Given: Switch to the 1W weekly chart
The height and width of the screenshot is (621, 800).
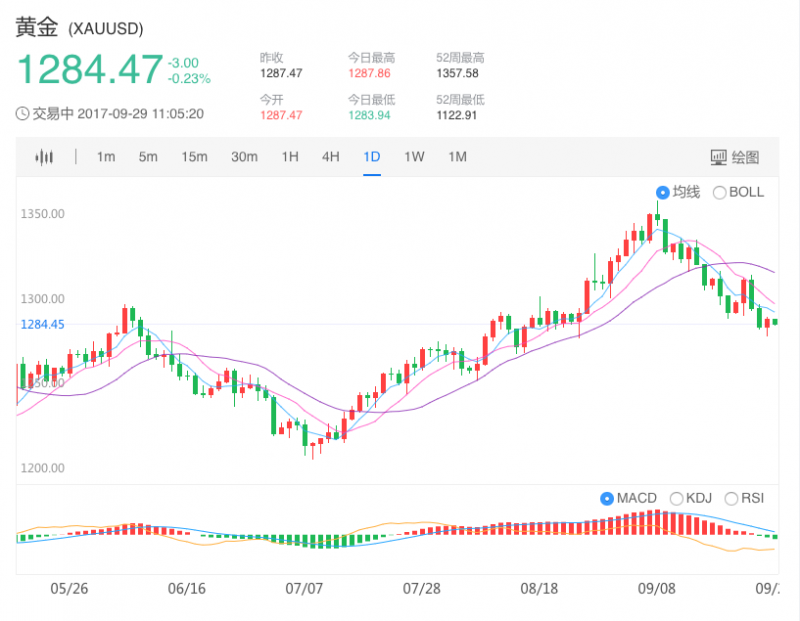Looking at the screenshot, I should [x=414, y=157].
